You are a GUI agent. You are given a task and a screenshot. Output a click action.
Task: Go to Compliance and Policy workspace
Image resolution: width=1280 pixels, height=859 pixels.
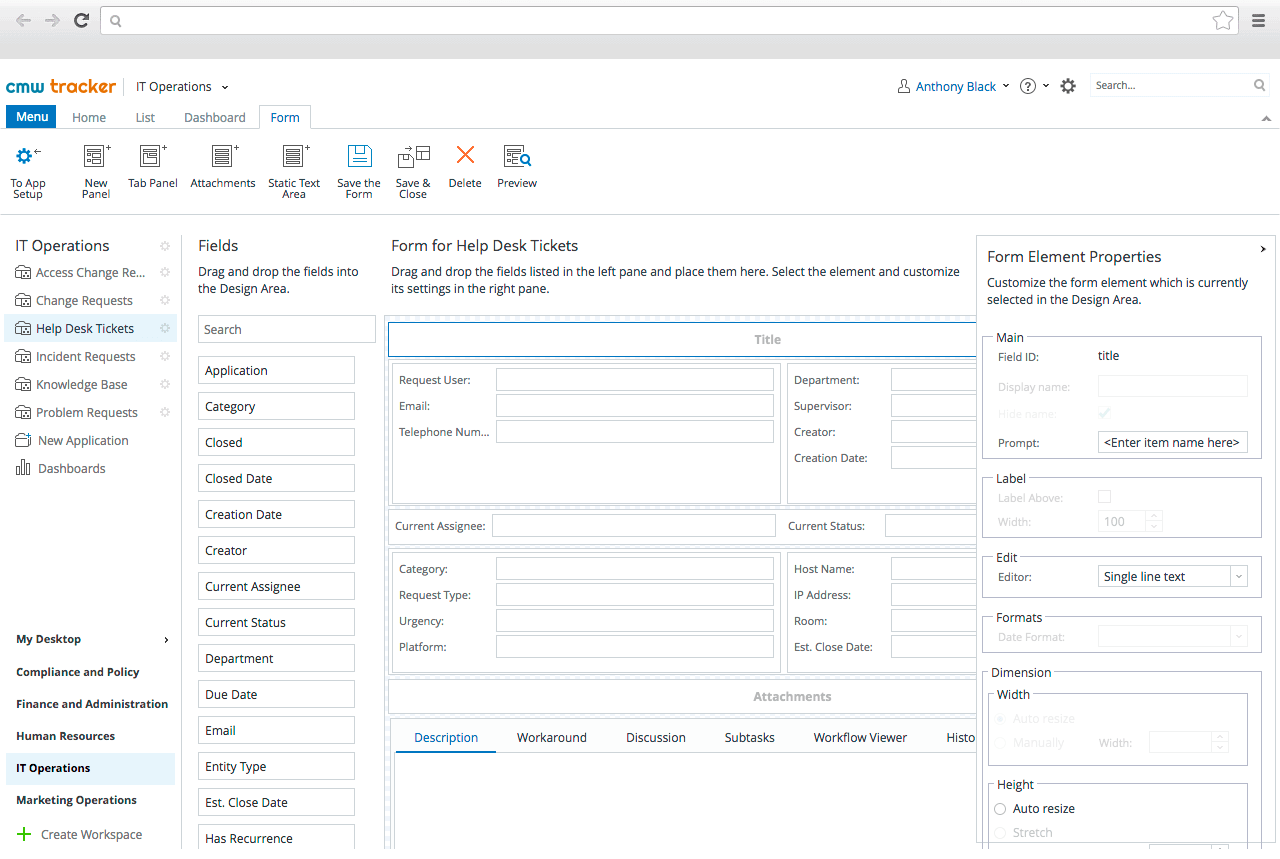pos(78,672)
